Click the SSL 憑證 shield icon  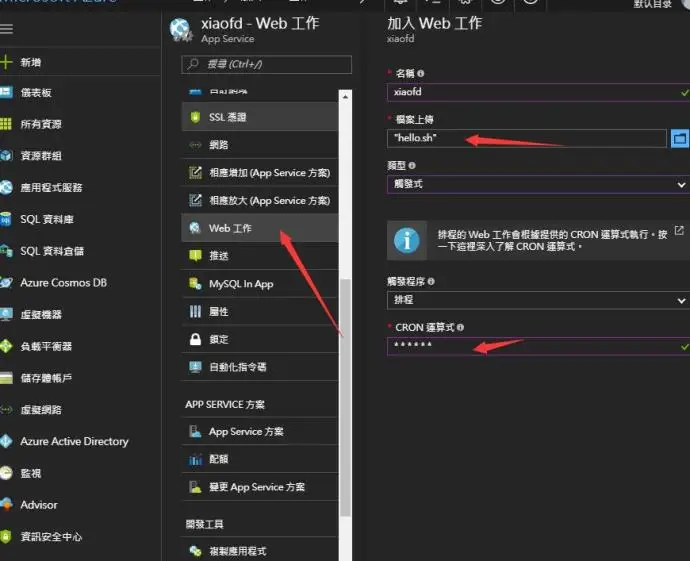pyautogui.click(x=195, y=117)
